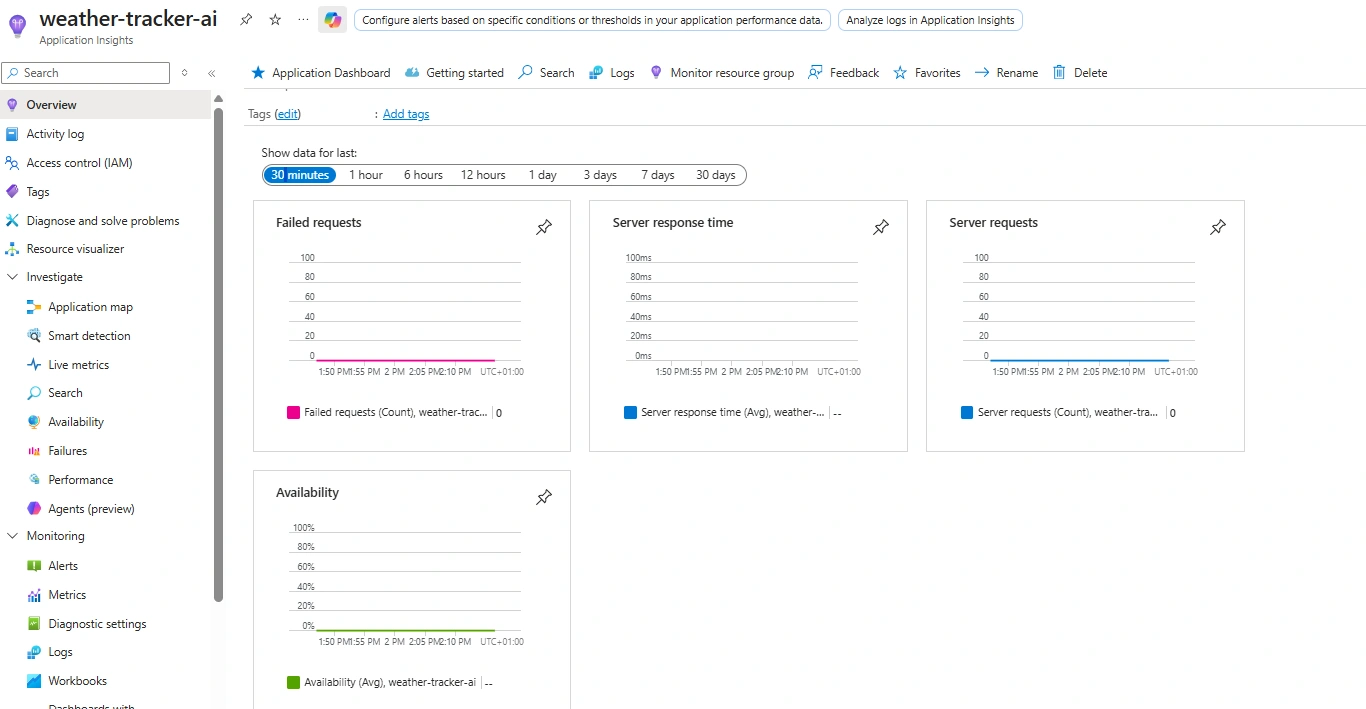Click the blue Server response time swatch
The width and height of the screenshot is (1366, 709).
pyautogui.click(x=631, y=412)
